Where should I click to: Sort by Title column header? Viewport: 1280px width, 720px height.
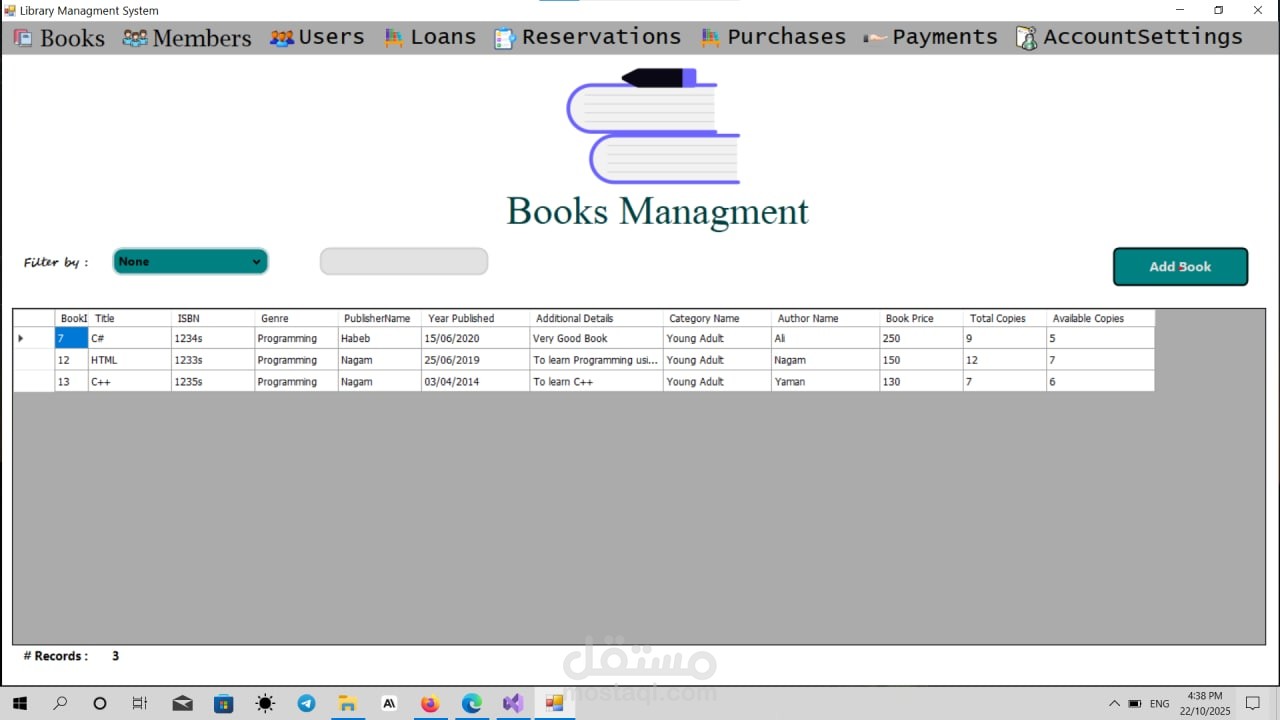[129, 318]
